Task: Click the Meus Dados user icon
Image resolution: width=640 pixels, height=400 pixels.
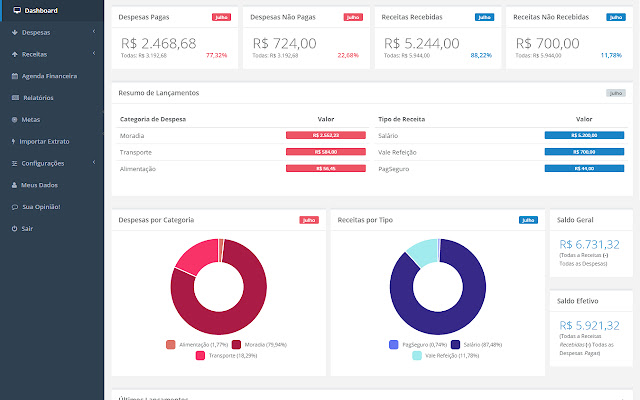Action: click(x=14, y=185)
